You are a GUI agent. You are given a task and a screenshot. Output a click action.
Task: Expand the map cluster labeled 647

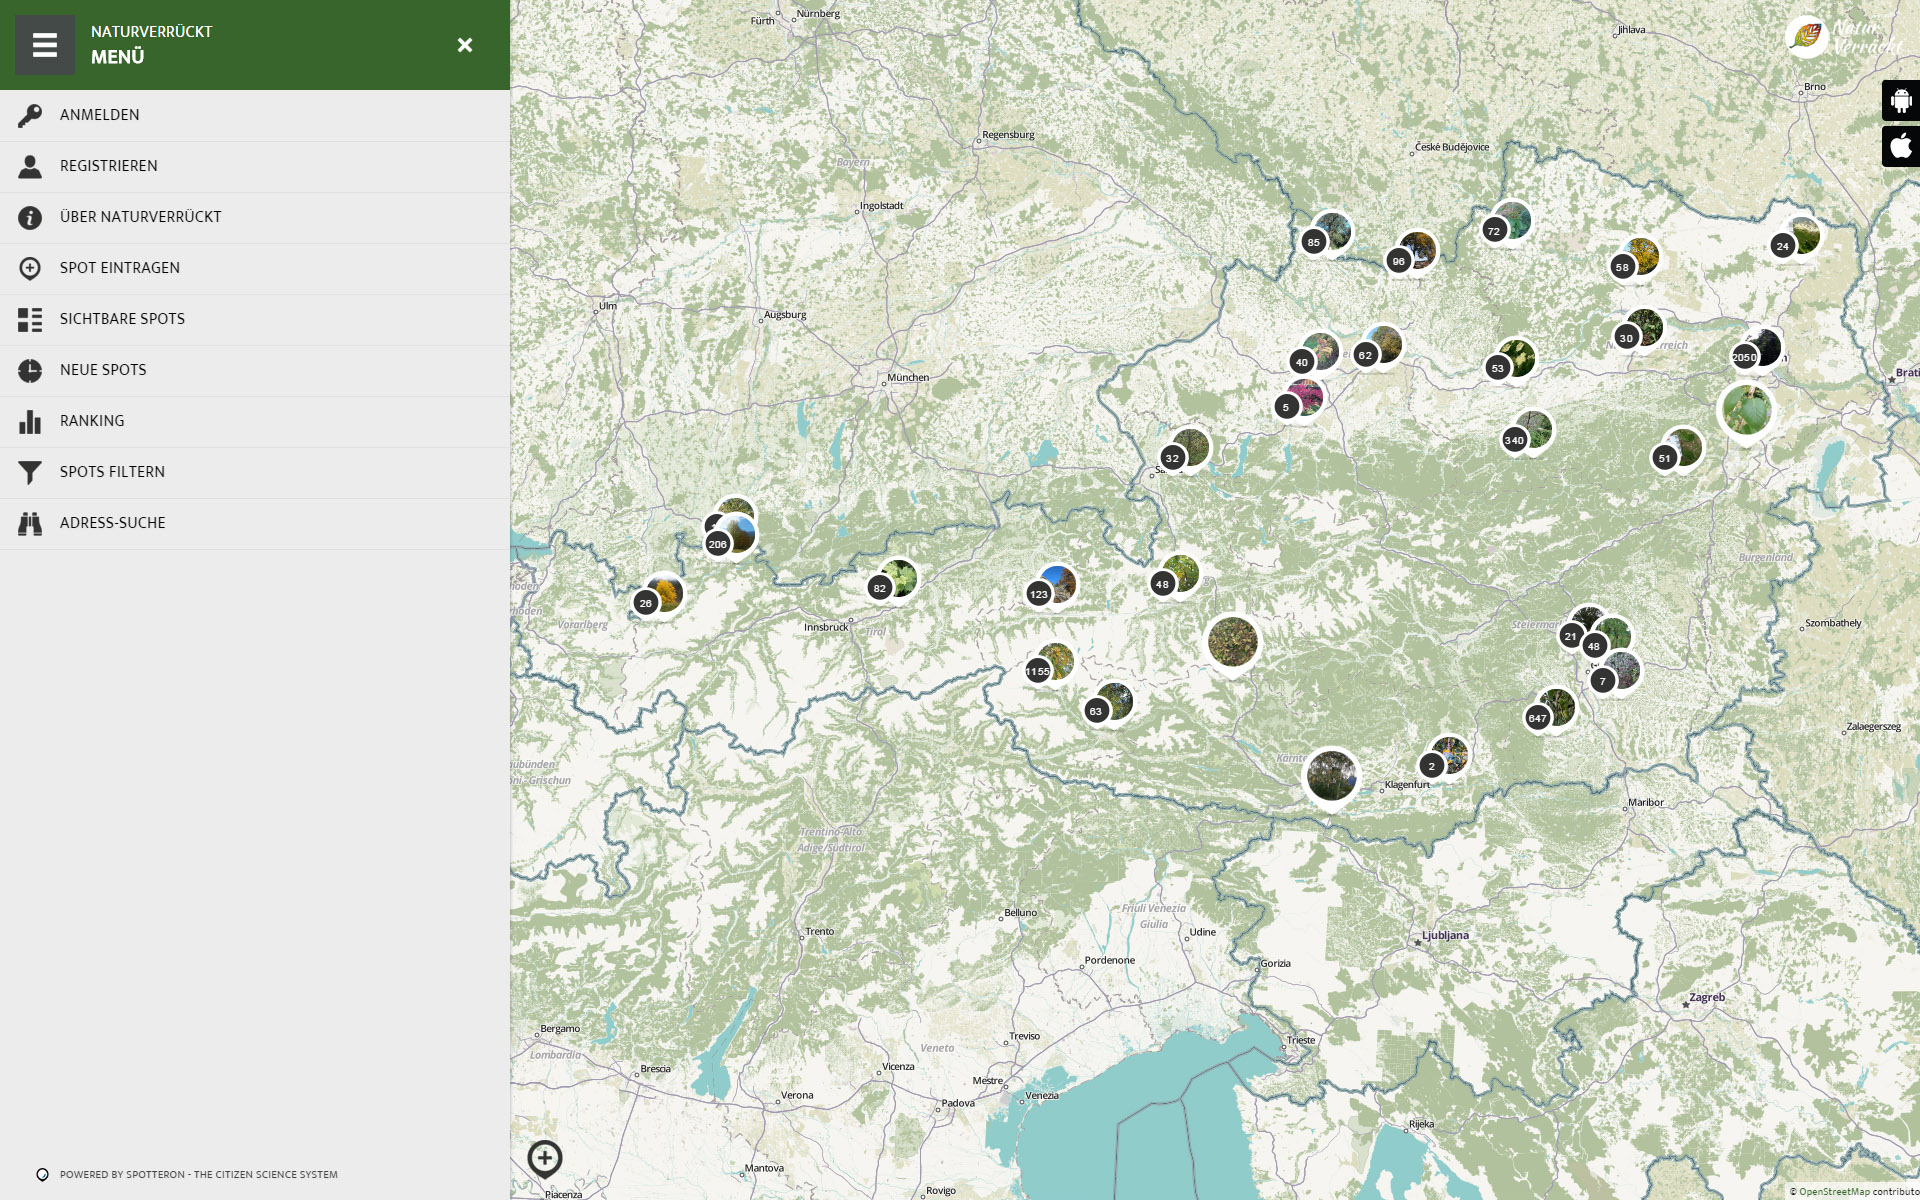[1538, 718]
